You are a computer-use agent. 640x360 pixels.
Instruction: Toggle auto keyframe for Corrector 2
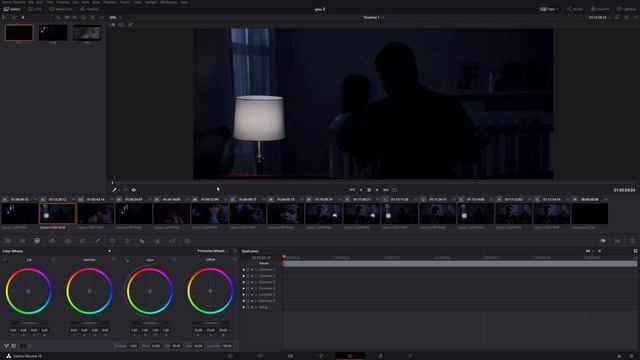click(252, 276)
